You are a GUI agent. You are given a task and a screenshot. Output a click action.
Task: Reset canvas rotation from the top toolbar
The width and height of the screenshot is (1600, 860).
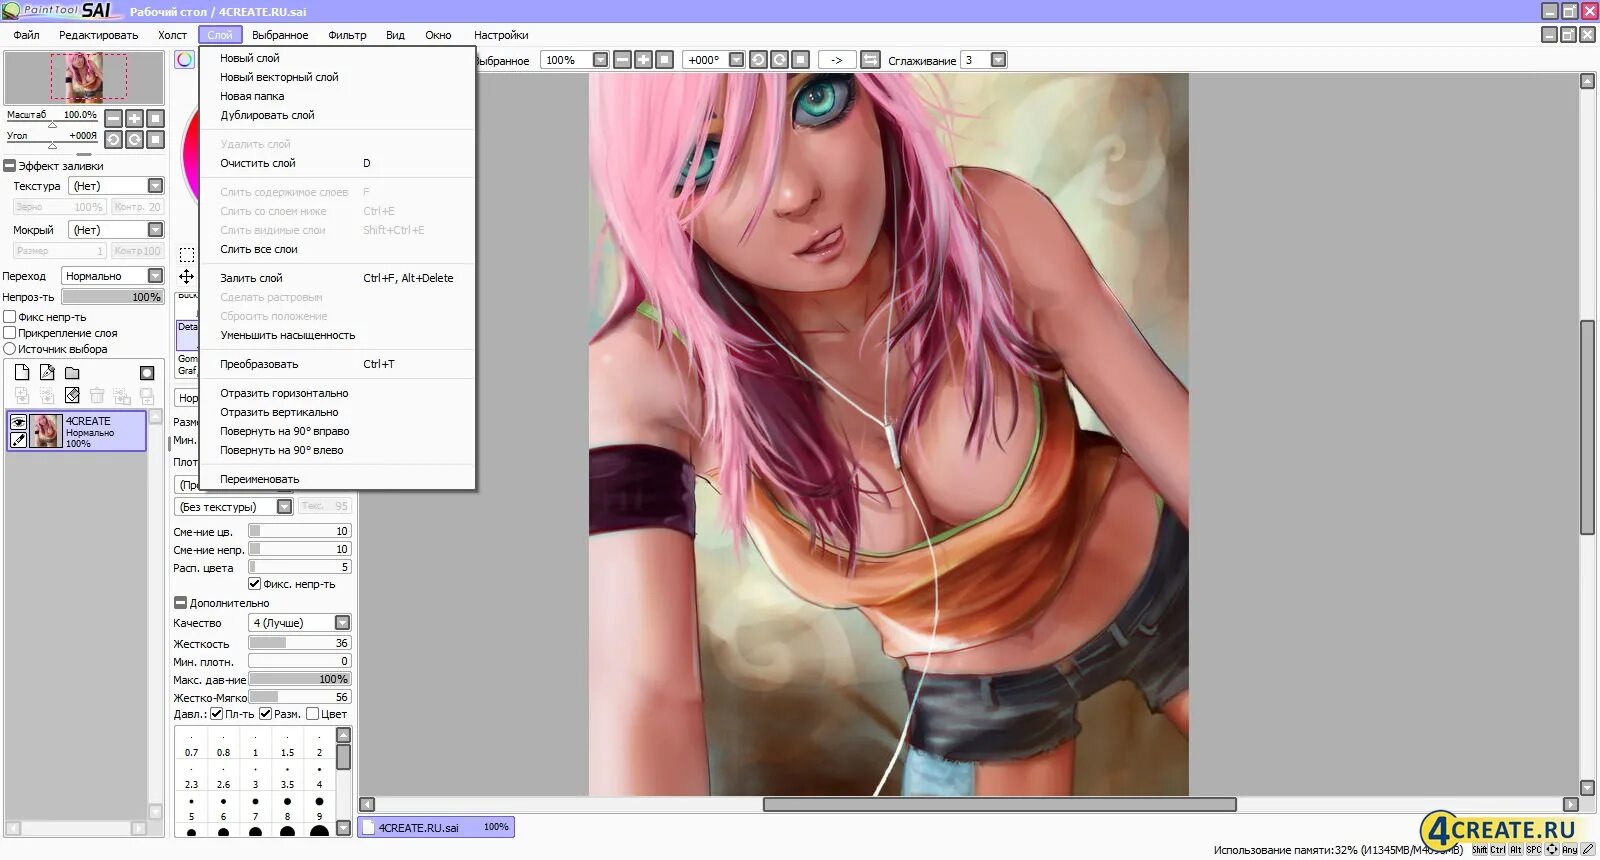coord(800,60)
